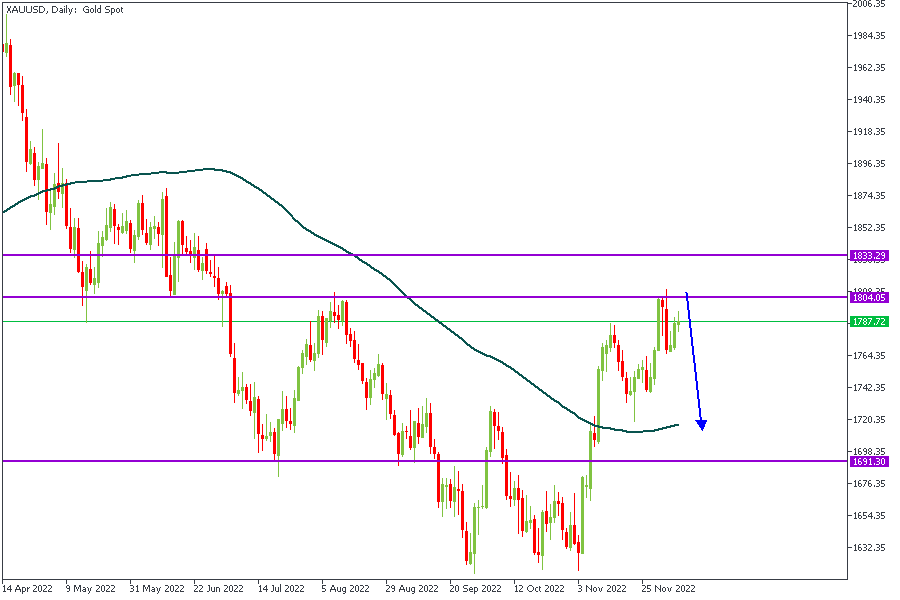900x600 pixels.
Task: Select the purple 1833.29 price label
Action: click(868, 256)
